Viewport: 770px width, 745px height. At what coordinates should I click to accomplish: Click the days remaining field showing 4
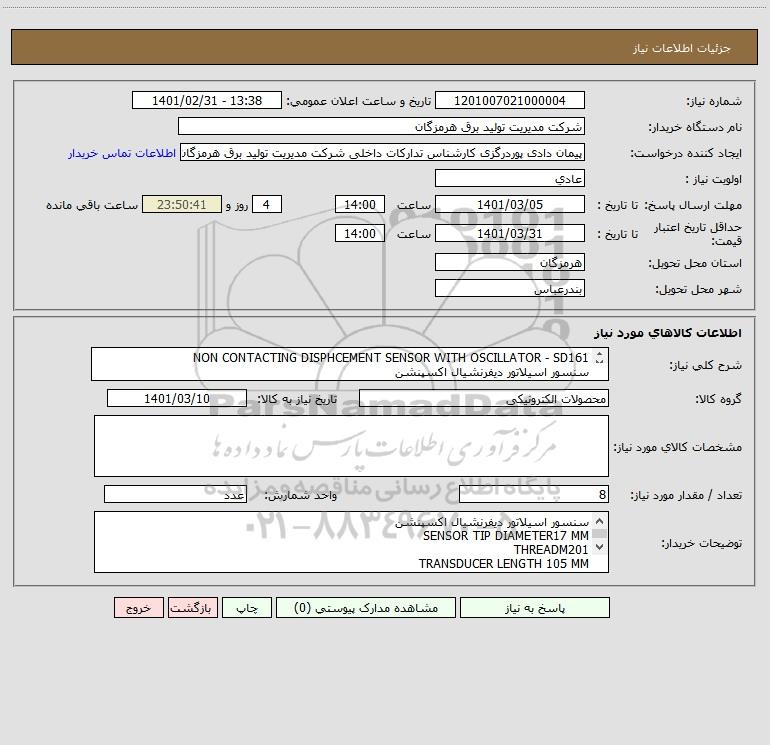click(x=267, y=204)
